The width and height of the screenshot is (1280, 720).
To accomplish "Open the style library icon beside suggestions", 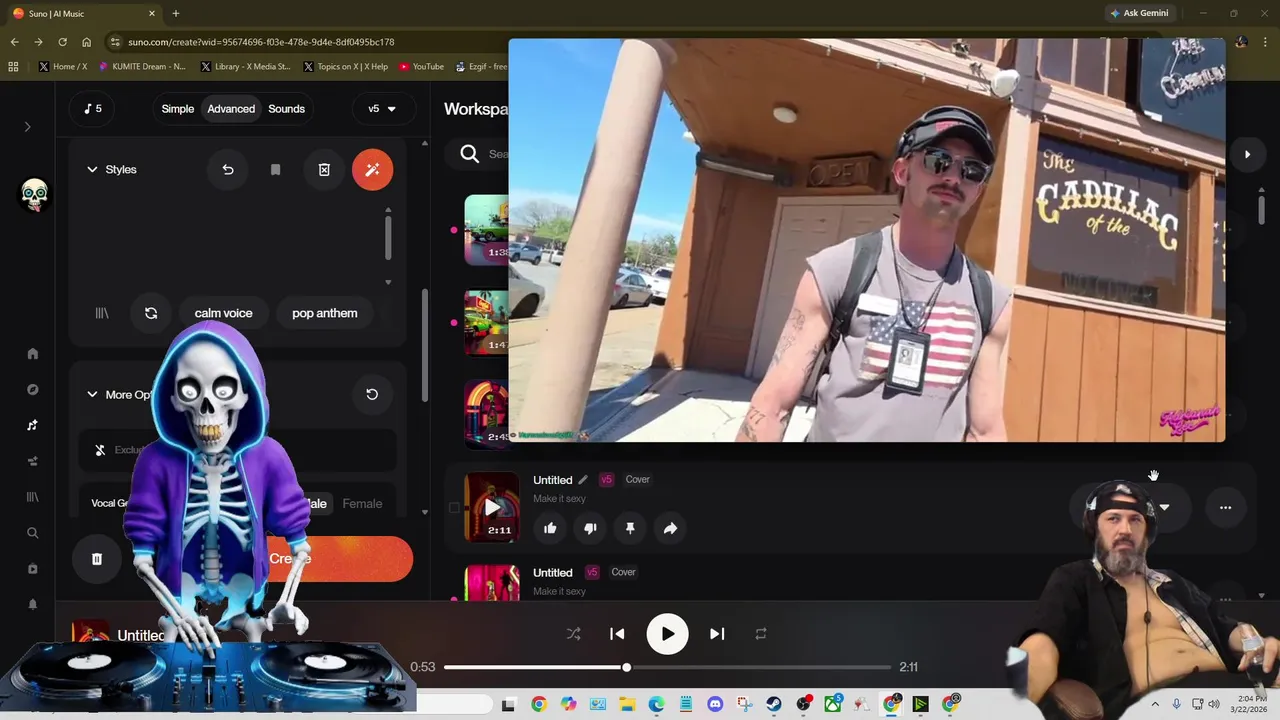I will (102, 313).
